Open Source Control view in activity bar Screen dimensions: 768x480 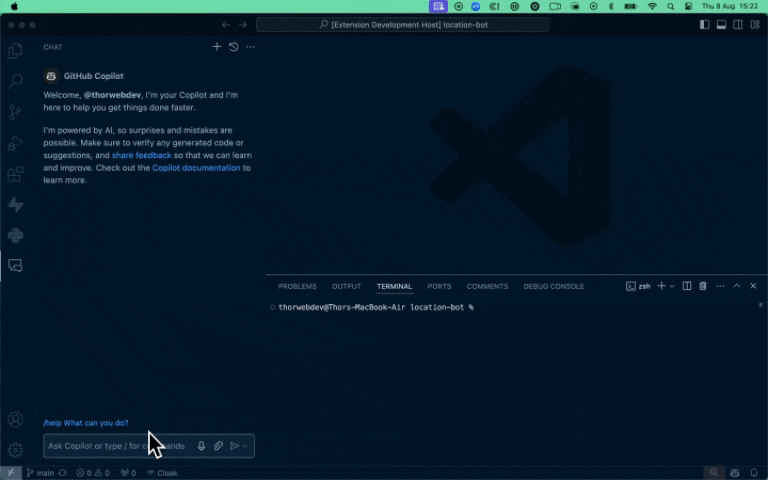coord(15,112)
